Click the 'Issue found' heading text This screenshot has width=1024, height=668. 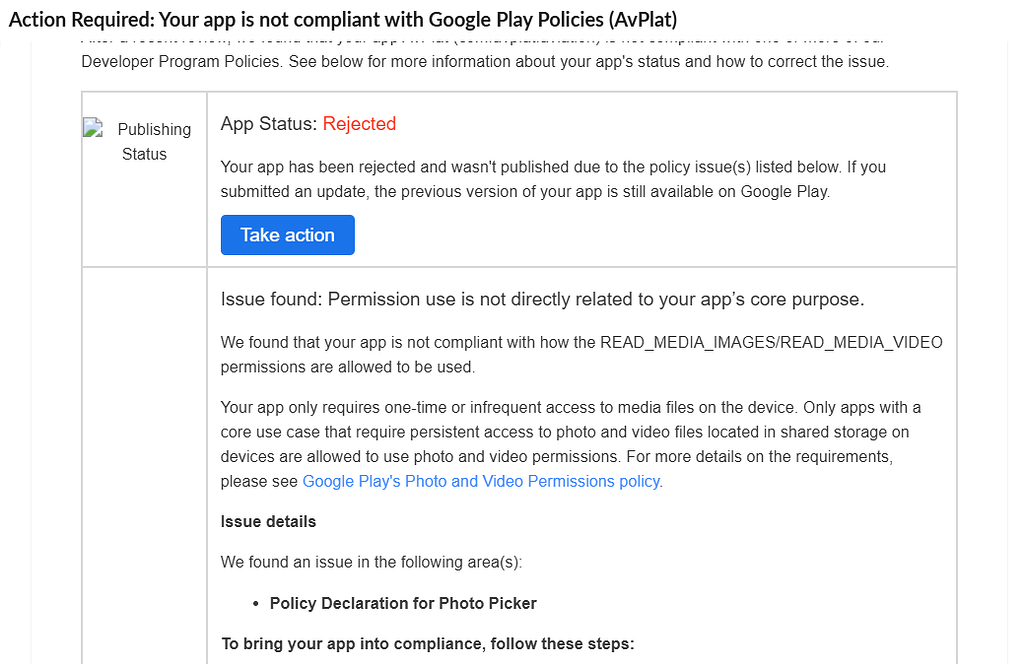tap(542, 299)
